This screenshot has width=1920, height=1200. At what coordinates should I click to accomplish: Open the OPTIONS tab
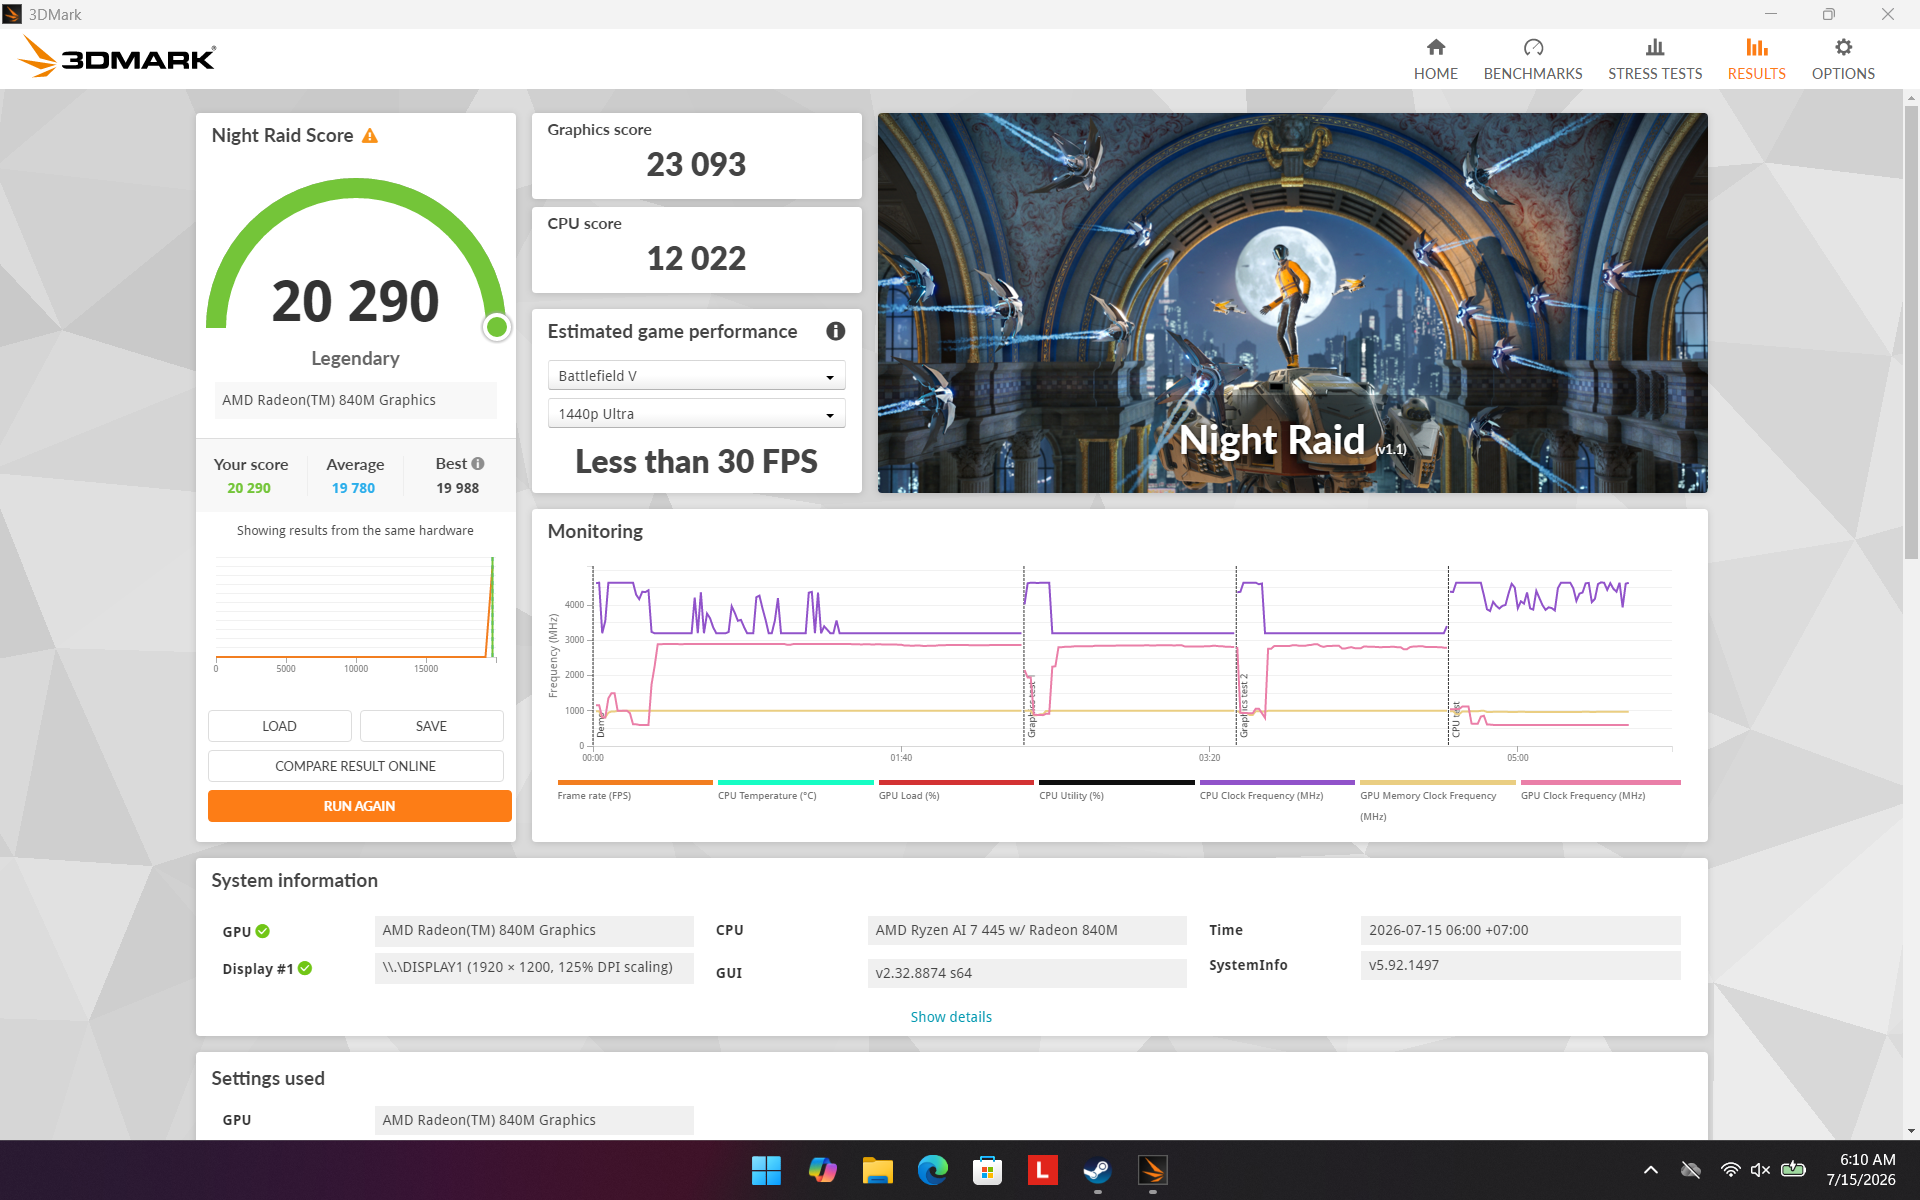(1842, 59)
